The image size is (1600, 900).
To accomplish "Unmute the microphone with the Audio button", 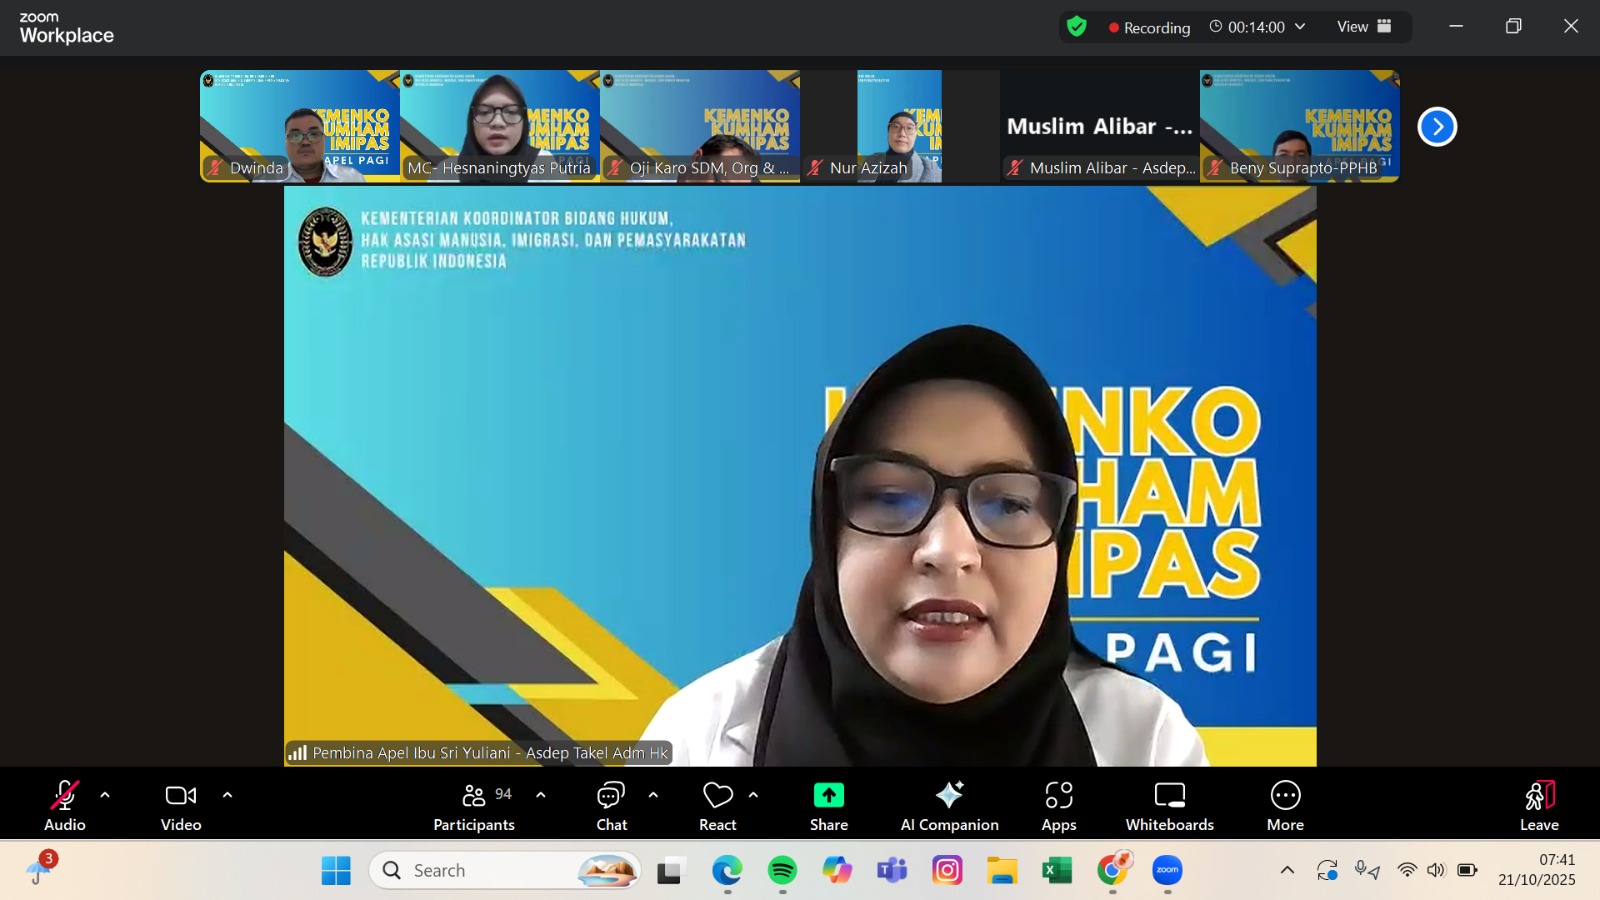I will click(65, 805).
